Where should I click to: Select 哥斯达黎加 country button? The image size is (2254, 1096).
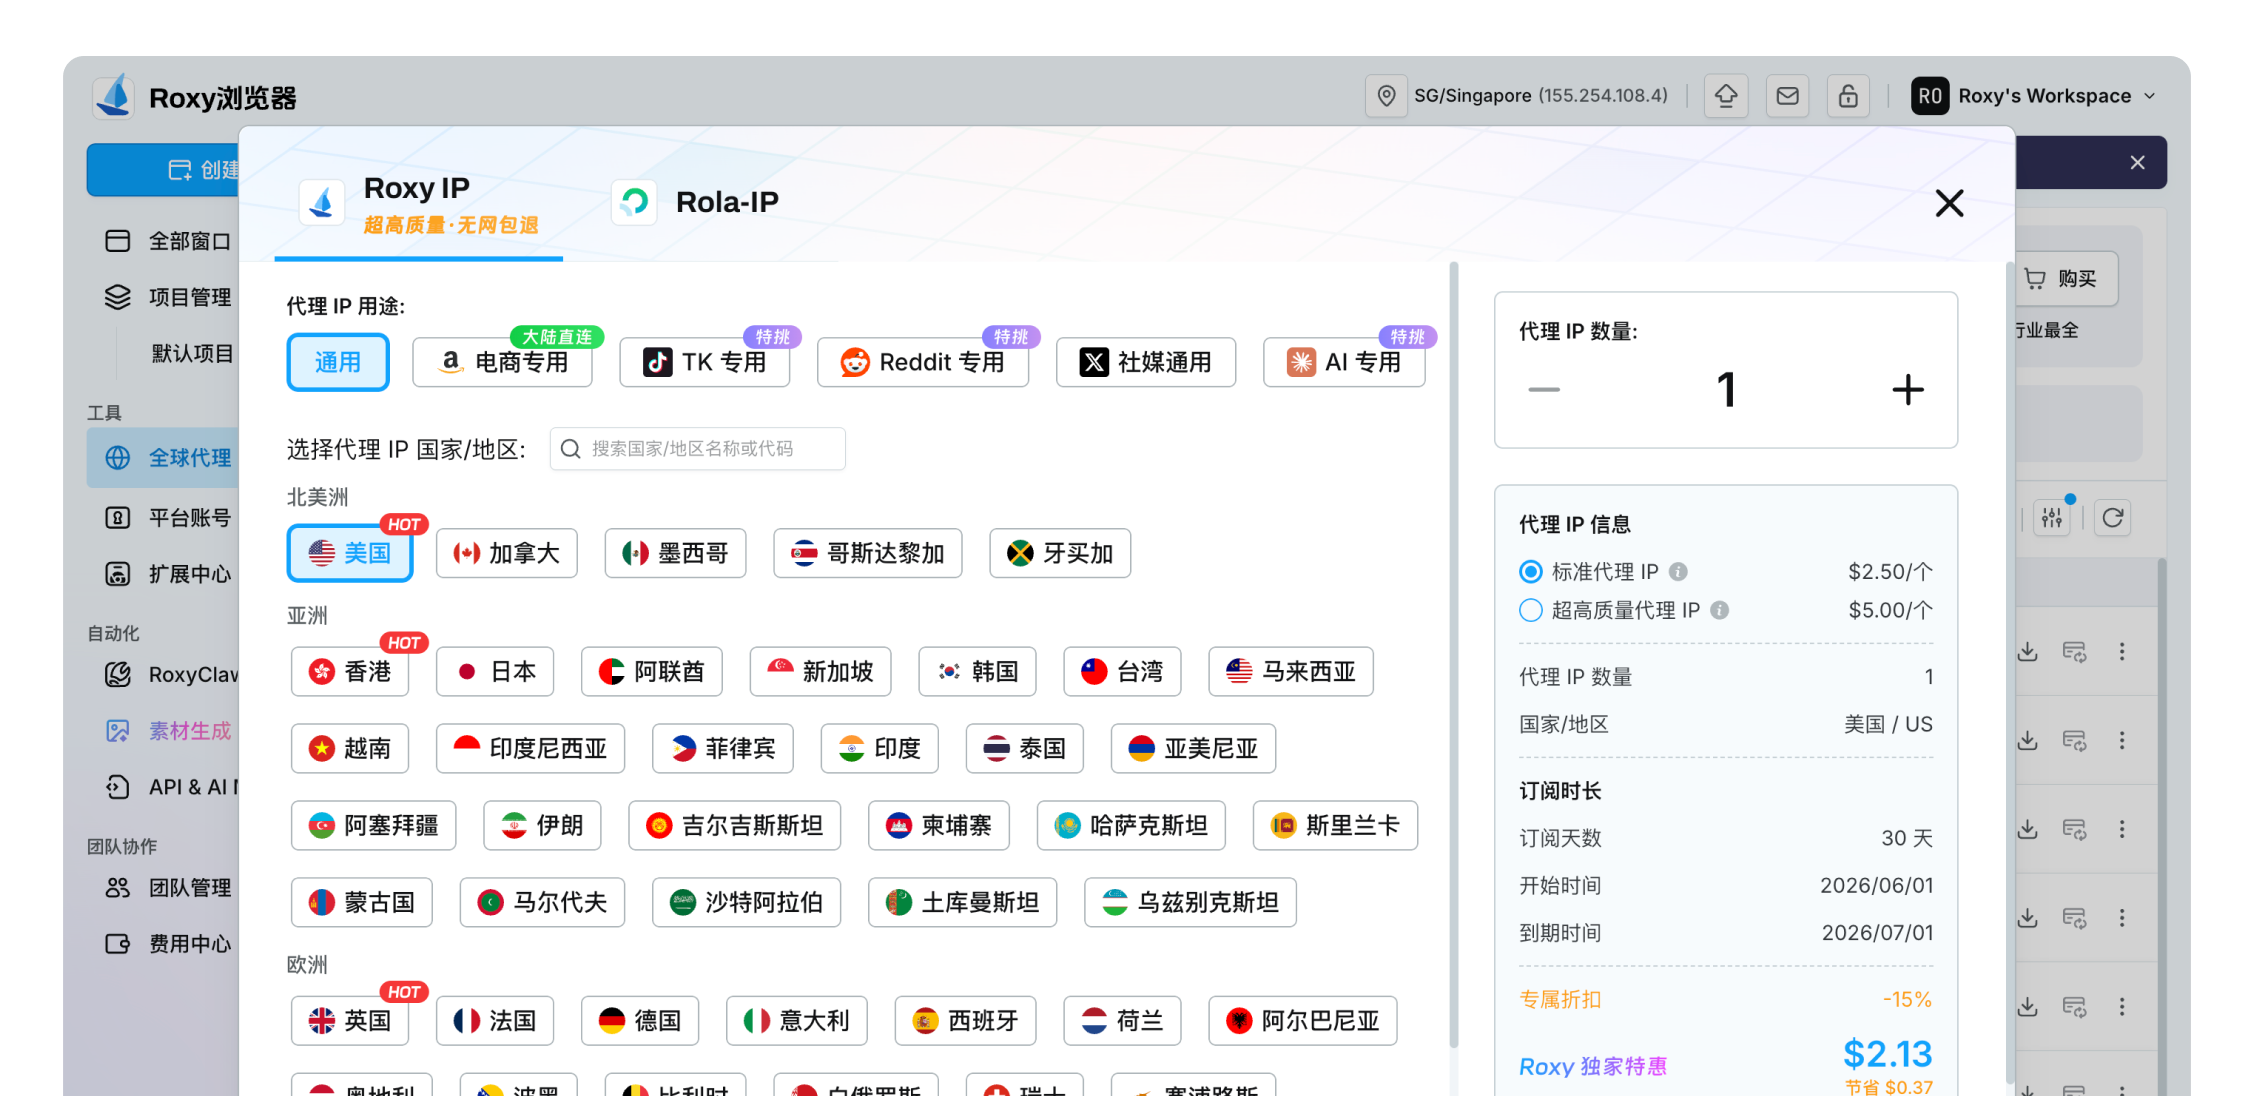point(868,553)
